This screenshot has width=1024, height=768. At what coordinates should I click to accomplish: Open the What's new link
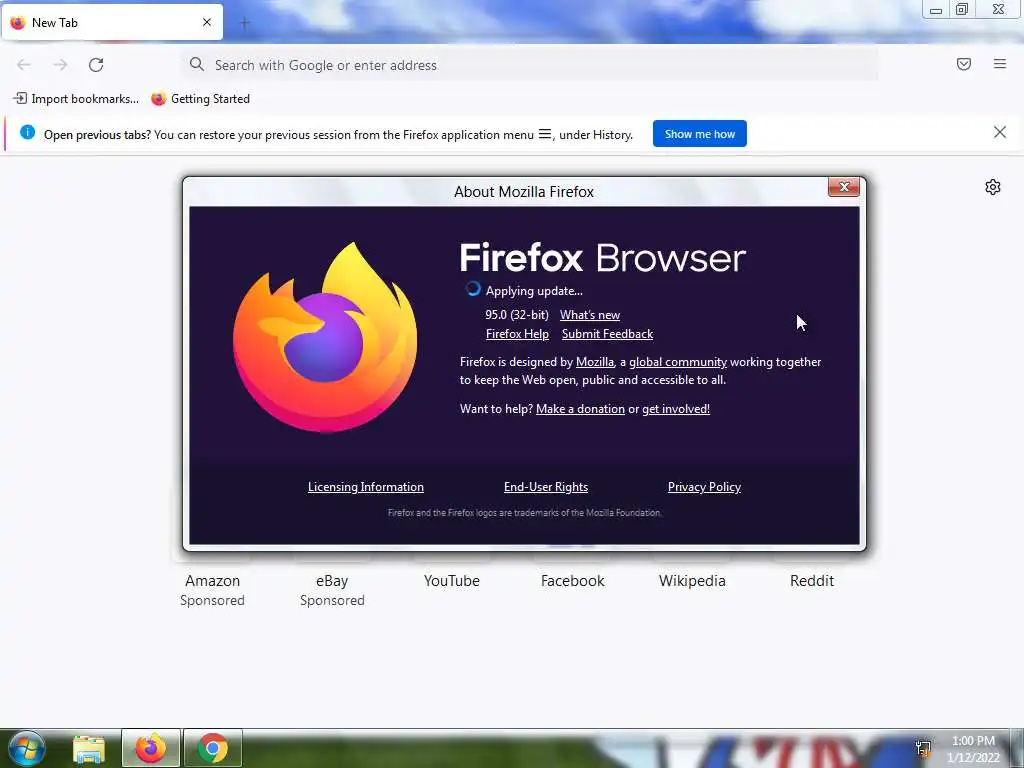[590, 315]
